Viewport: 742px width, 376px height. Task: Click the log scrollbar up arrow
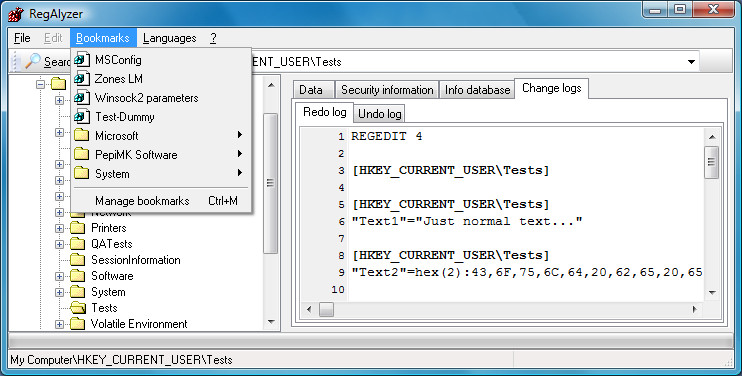712,137
